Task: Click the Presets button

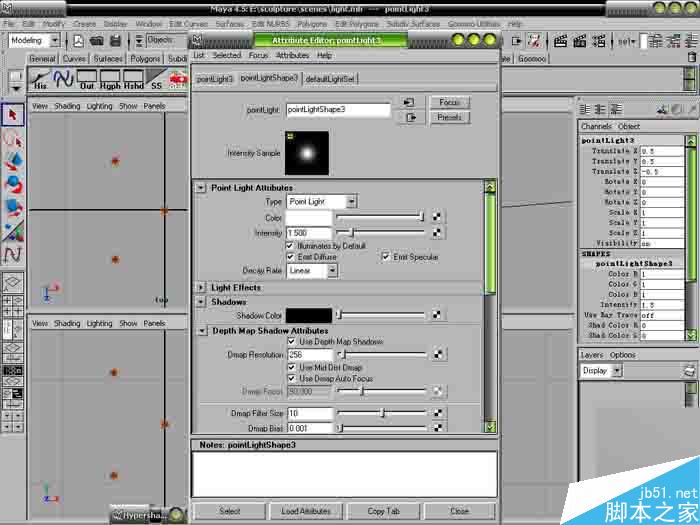Action: [x=450, y=117]
